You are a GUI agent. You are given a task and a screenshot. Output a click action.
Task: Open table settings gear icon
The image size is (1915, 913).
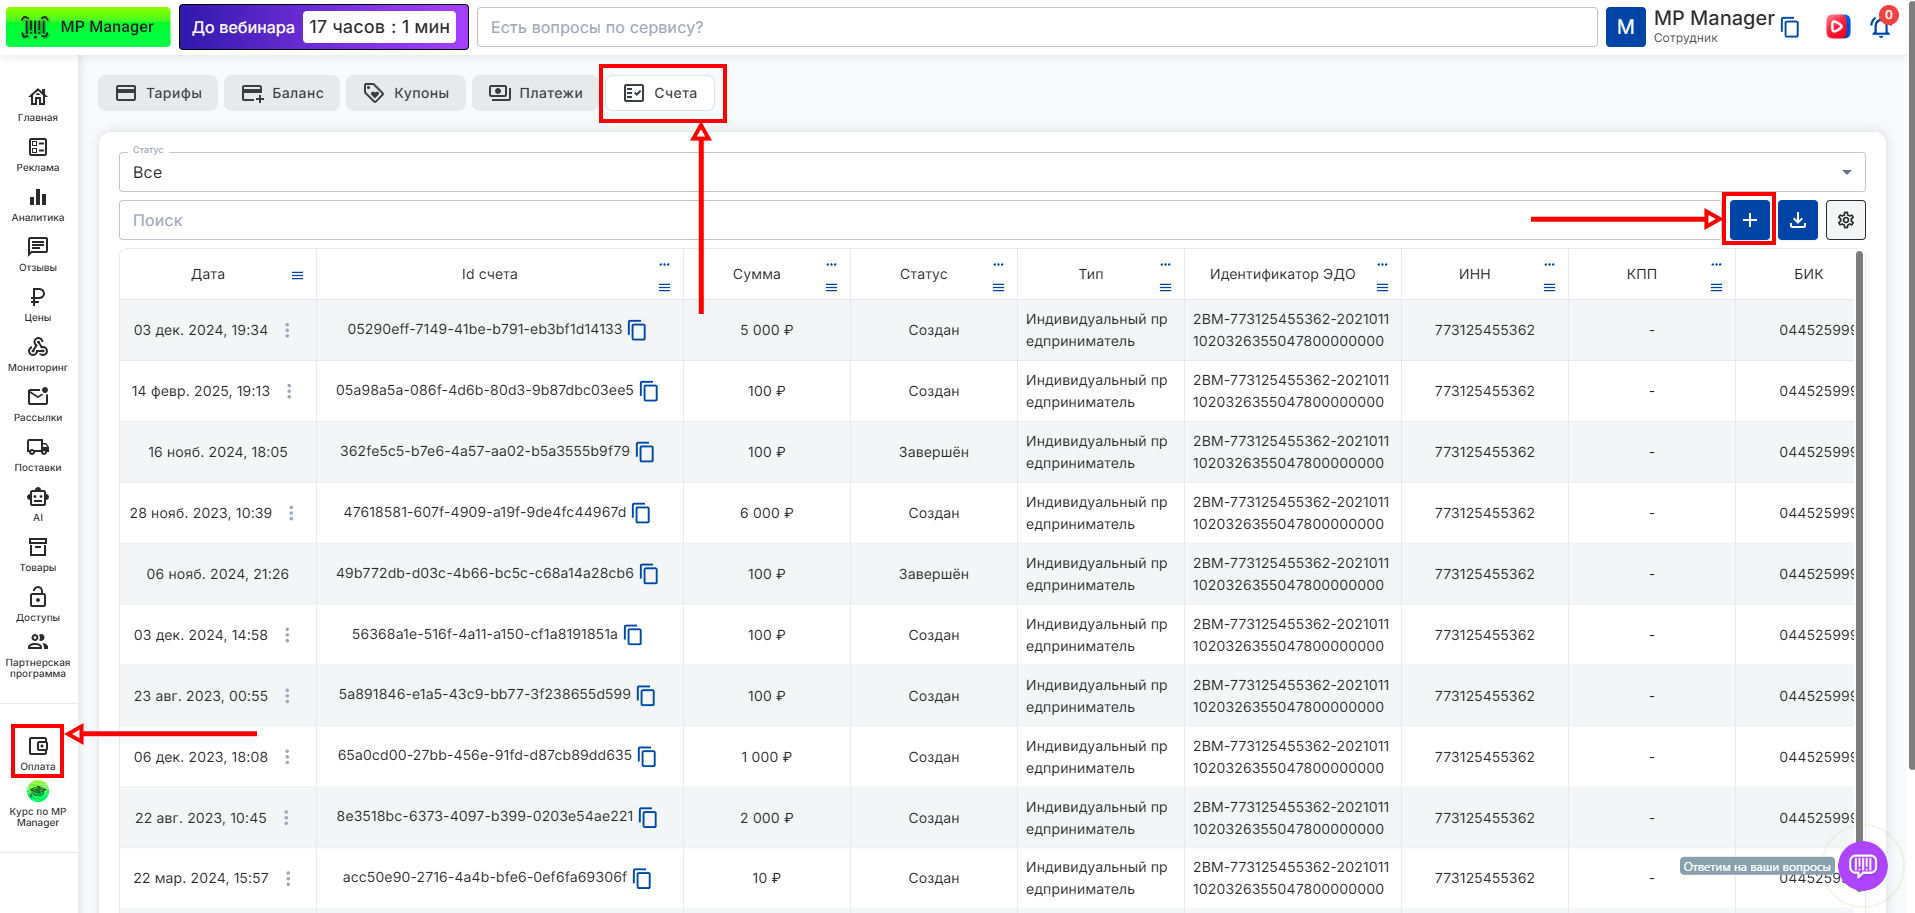(x=1845, y=220)
